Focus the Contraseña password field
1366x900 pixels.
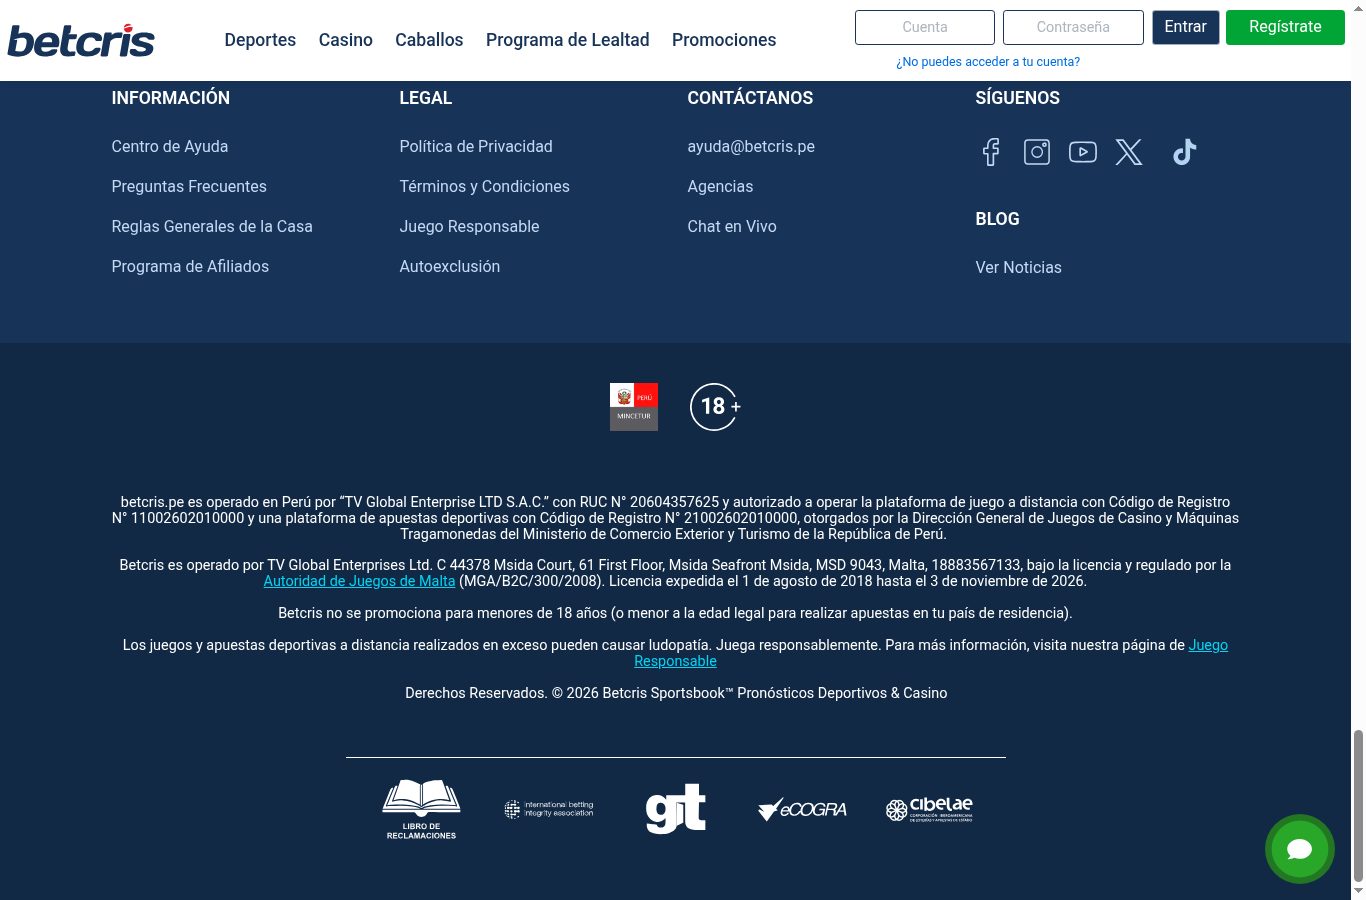(x=1073, y=27)
